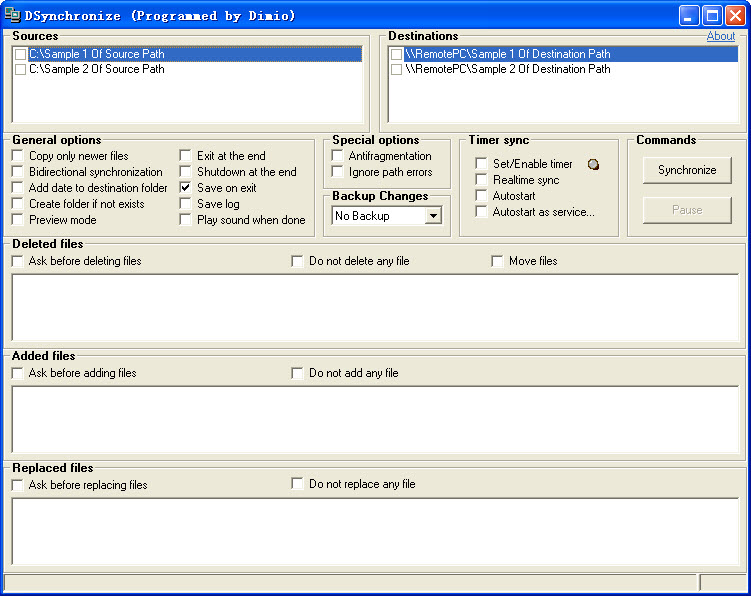Viewport: 751px width, 596px height.
Task: Tick checkbox for Sample 1 source path
Action: (20, 54)
